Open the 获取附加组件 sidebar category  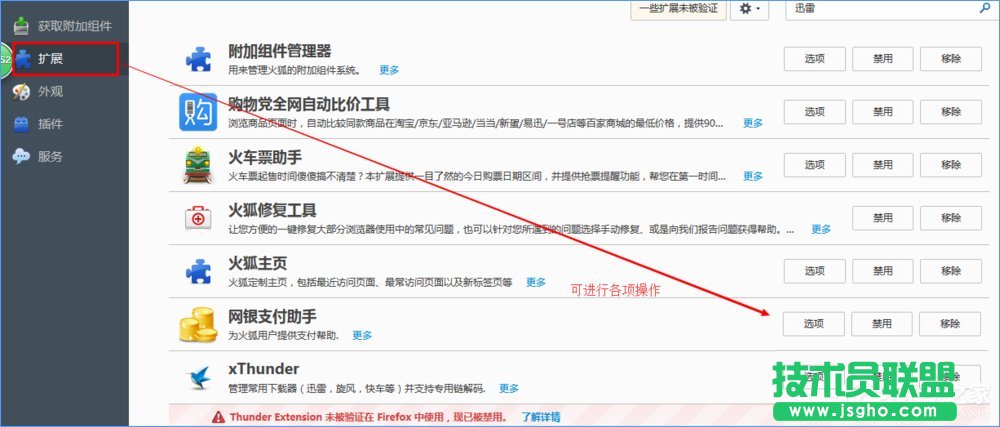click(64, 26)
